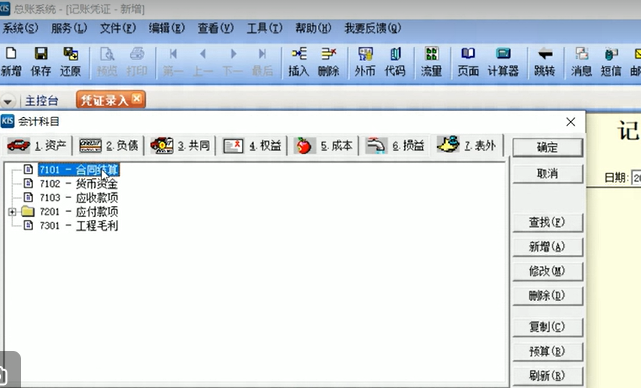Click the 日期 date input field

coord(636,177)
